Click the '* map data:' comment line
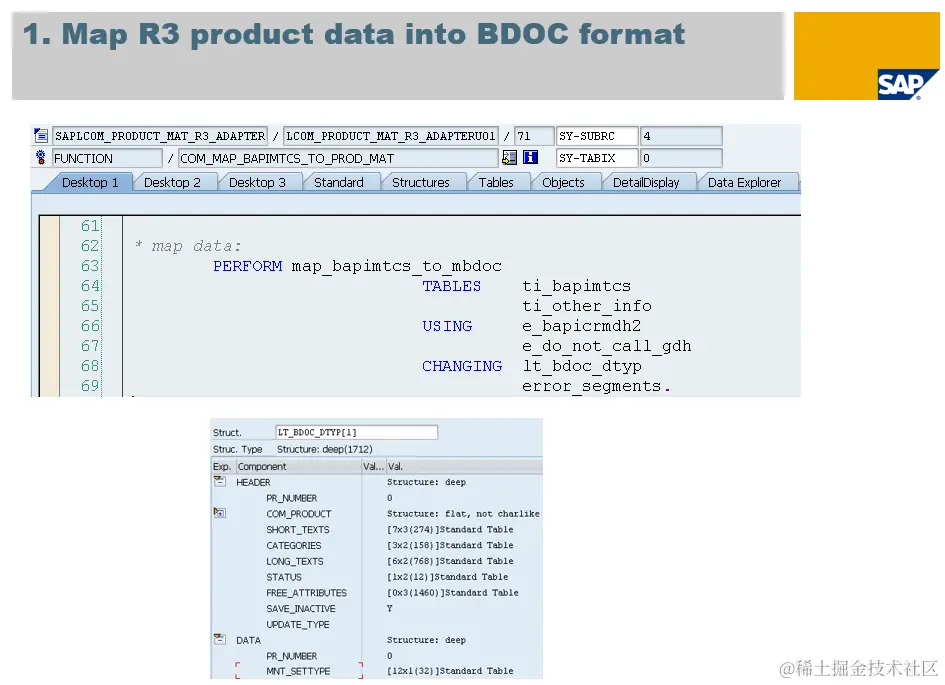 [188, 246]
